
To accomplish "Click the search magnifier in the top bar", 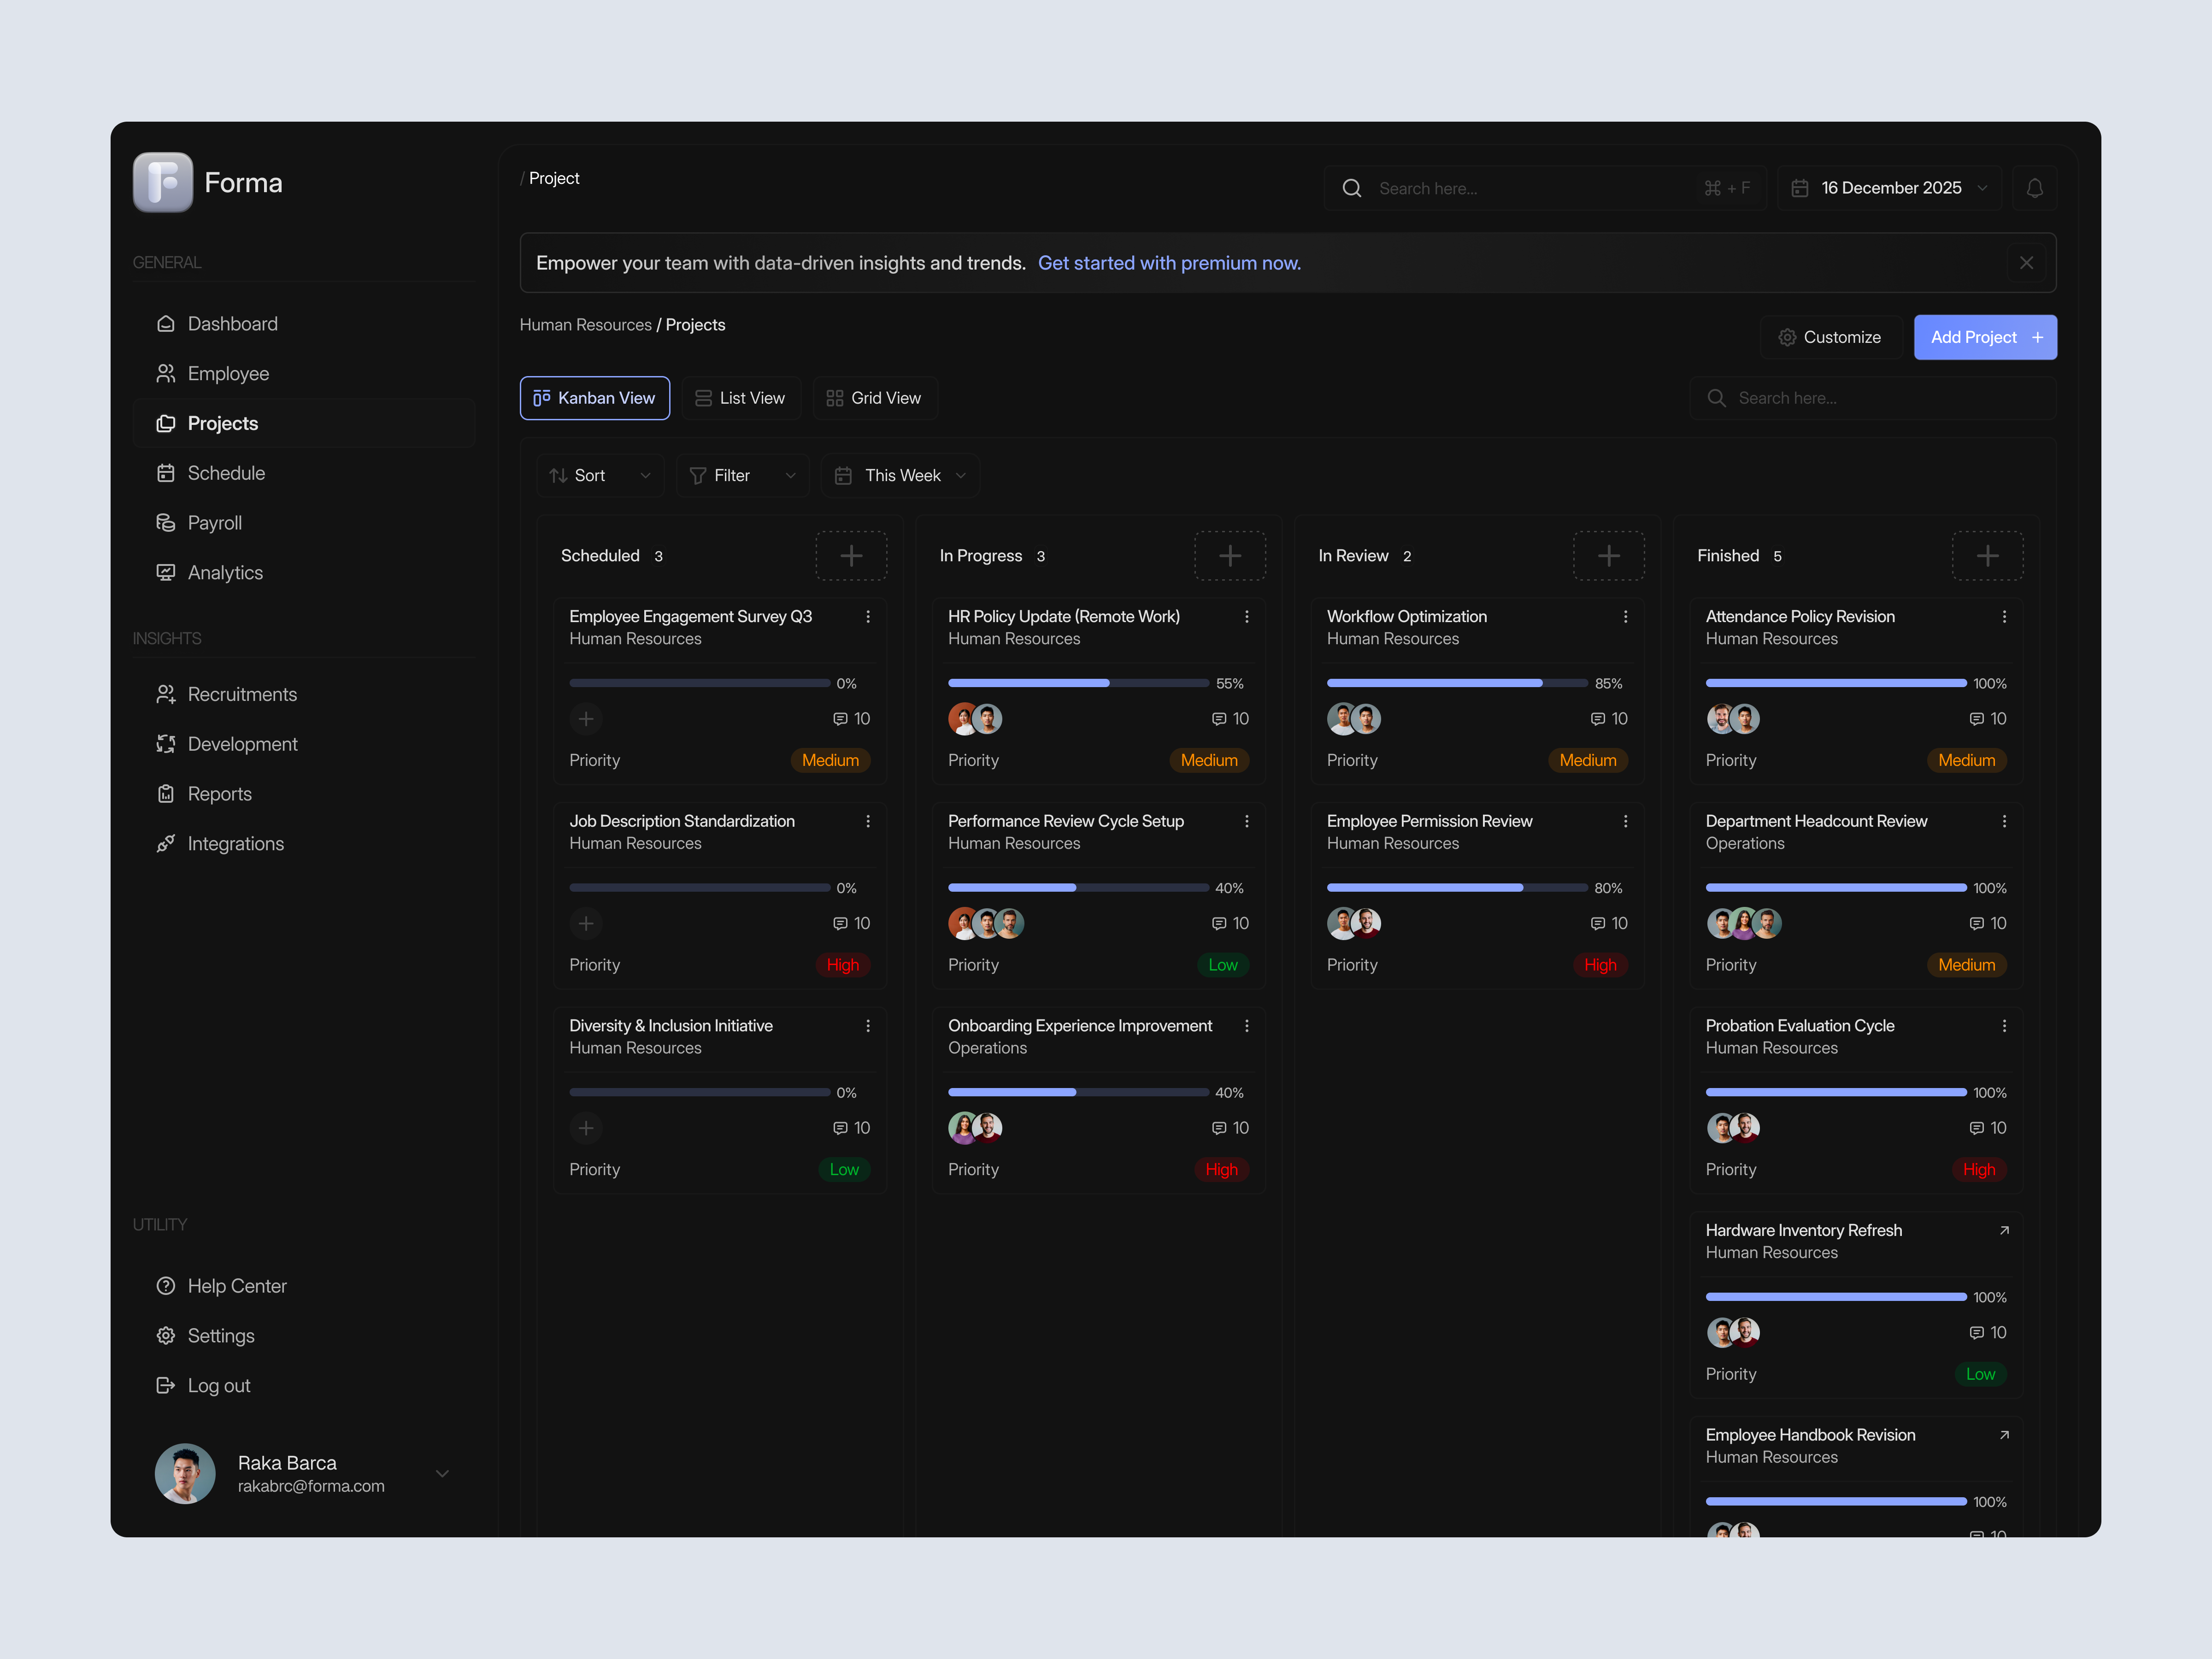I will tap(1352, 188).
